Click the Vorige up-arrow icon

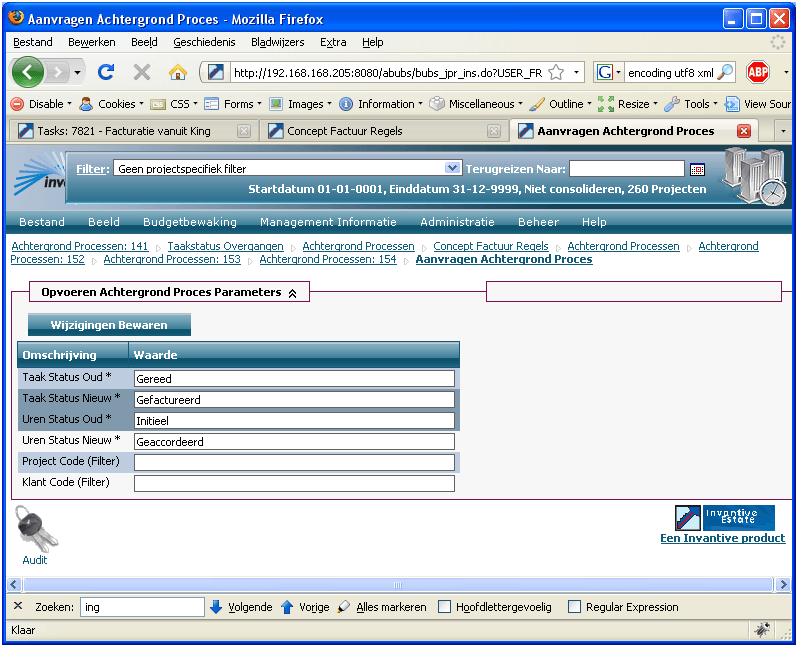[287, 607]
